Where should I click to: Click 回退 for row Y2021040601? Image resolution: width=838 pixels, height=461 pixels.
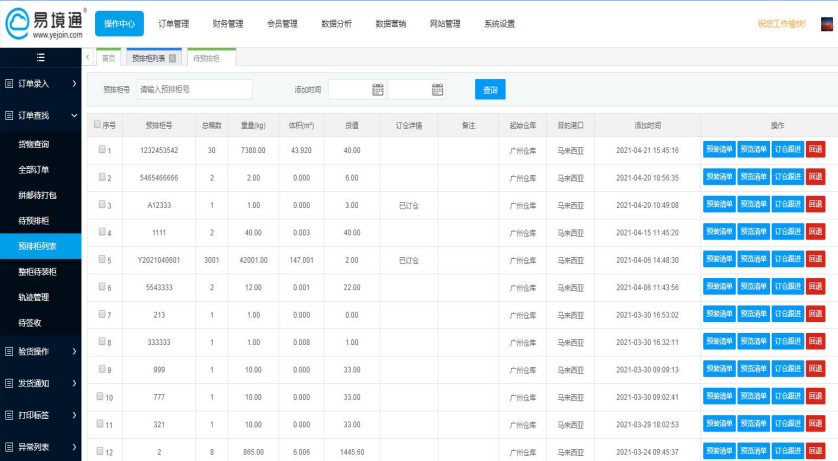[x=816, y=259]
